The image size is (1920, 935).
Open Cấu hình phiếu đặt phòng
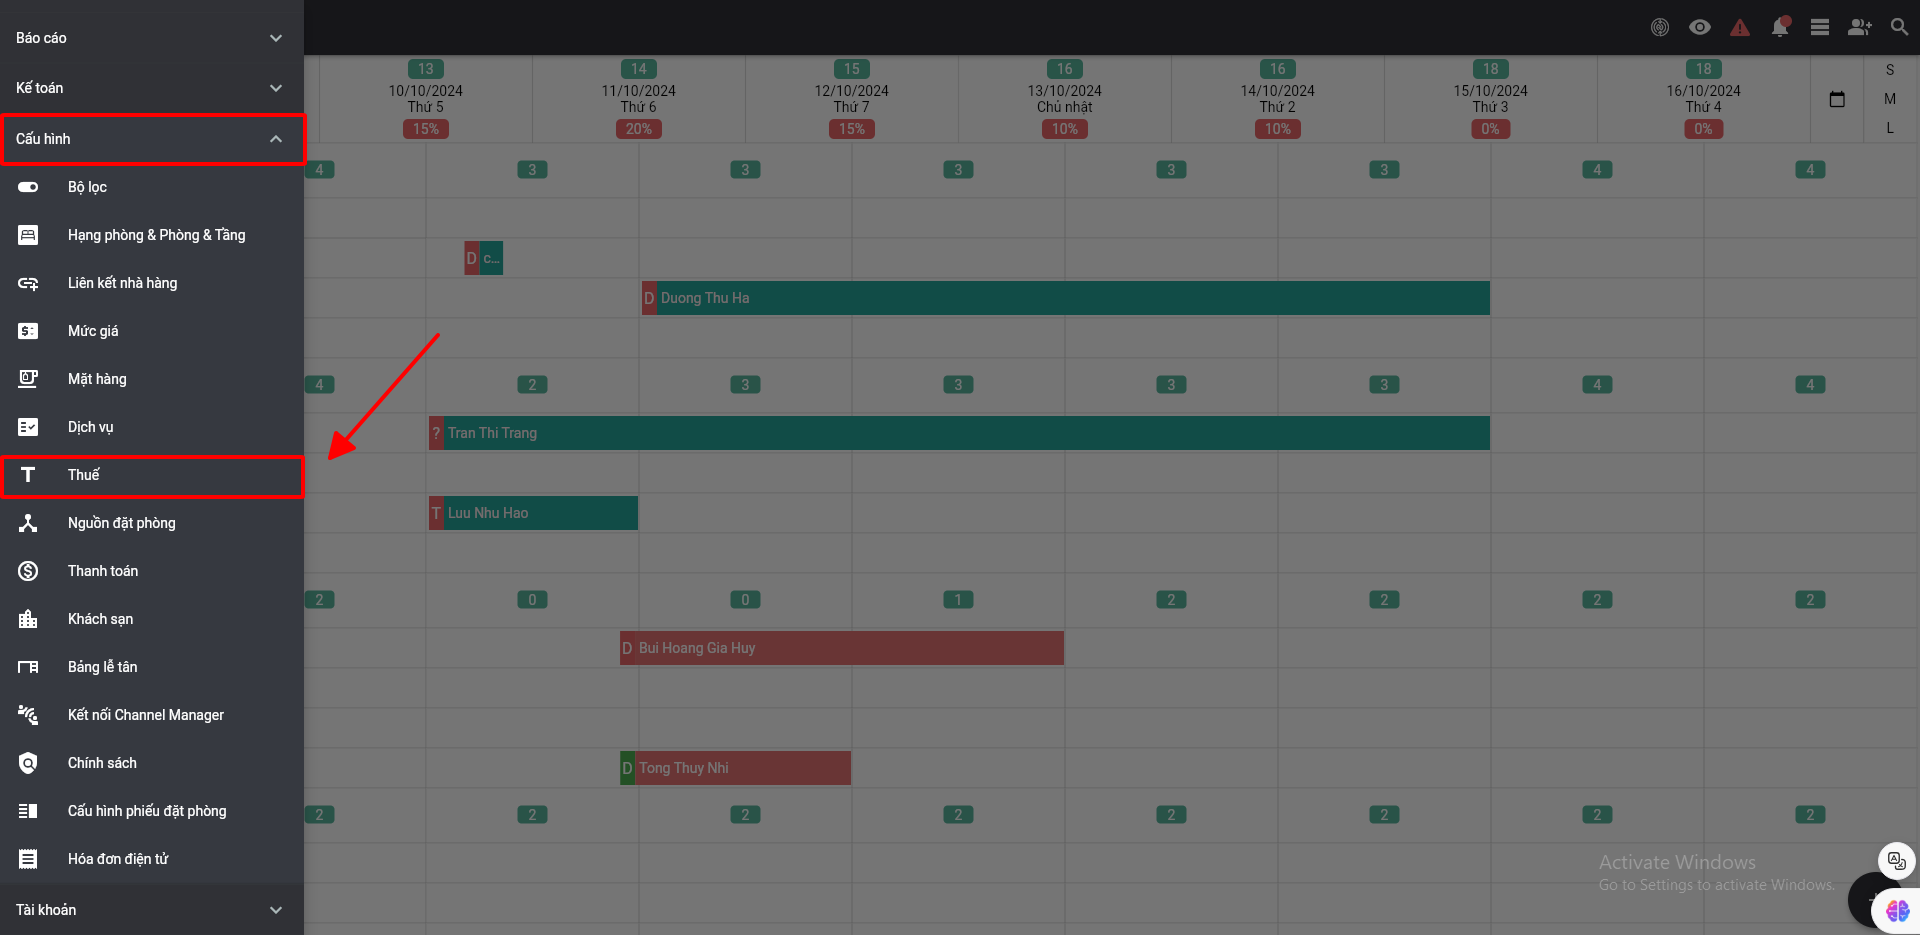coord(152,811)
